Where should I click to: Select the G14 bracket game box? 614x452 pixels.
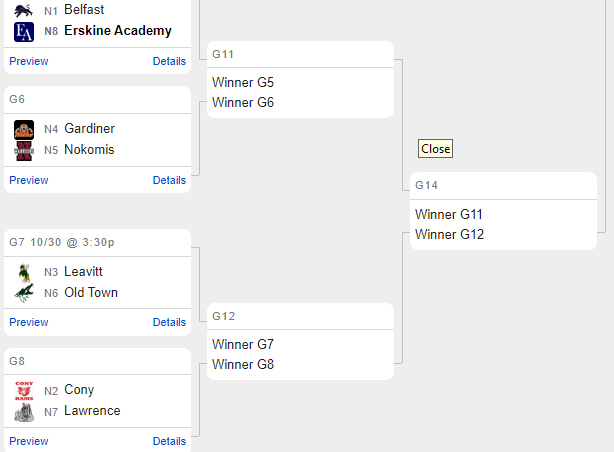(503, 211)
